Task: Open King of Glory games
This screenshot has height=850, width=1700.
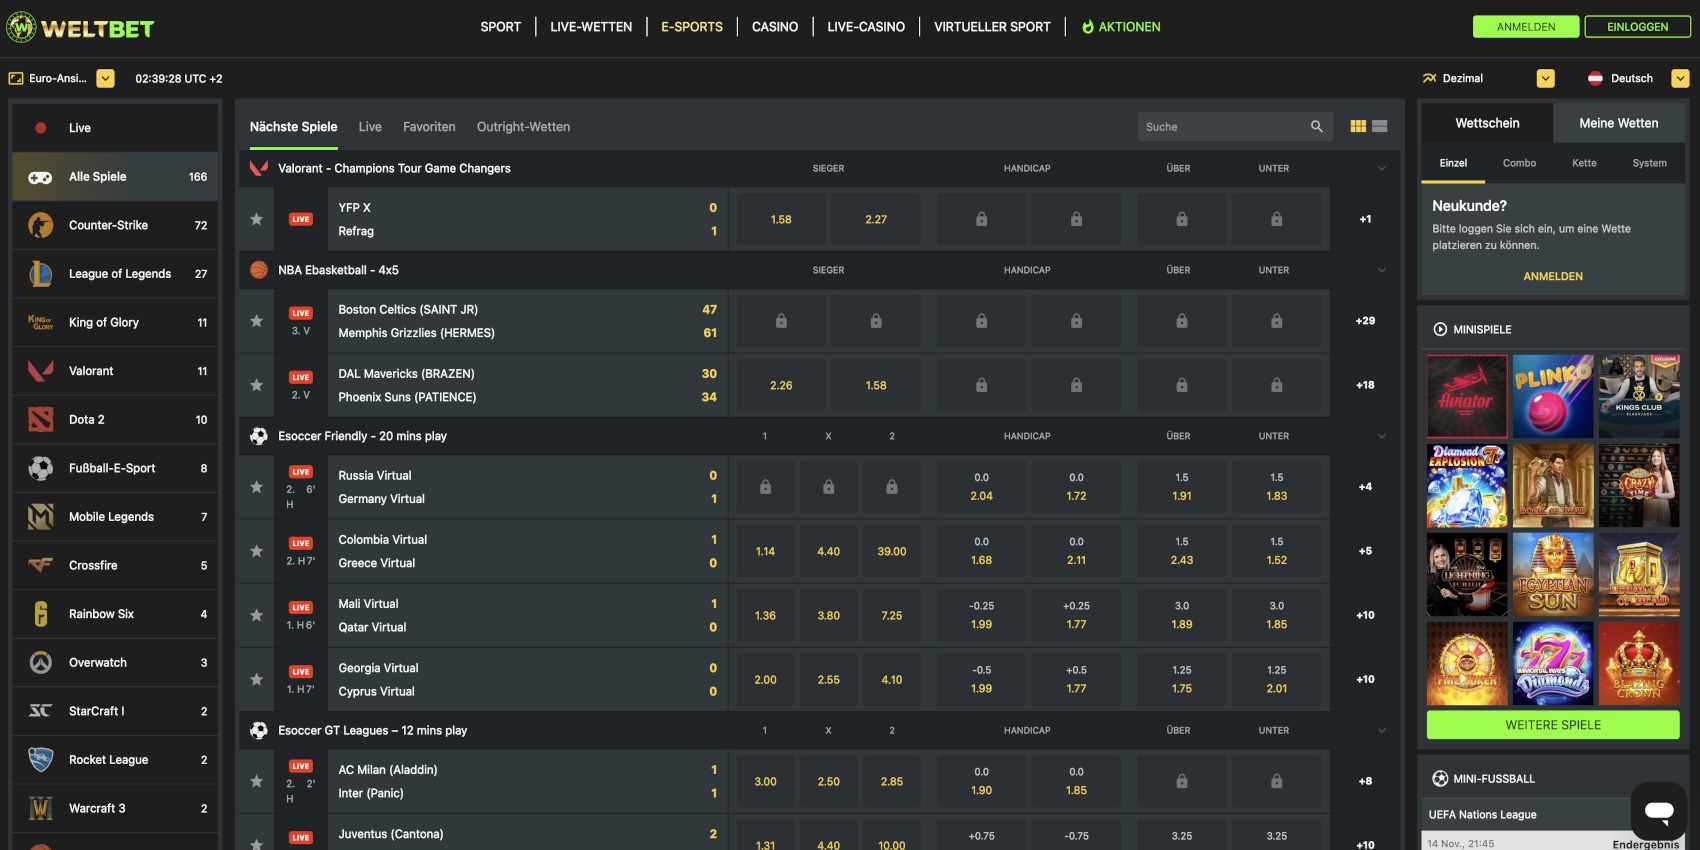Action: tap(115, 322)
